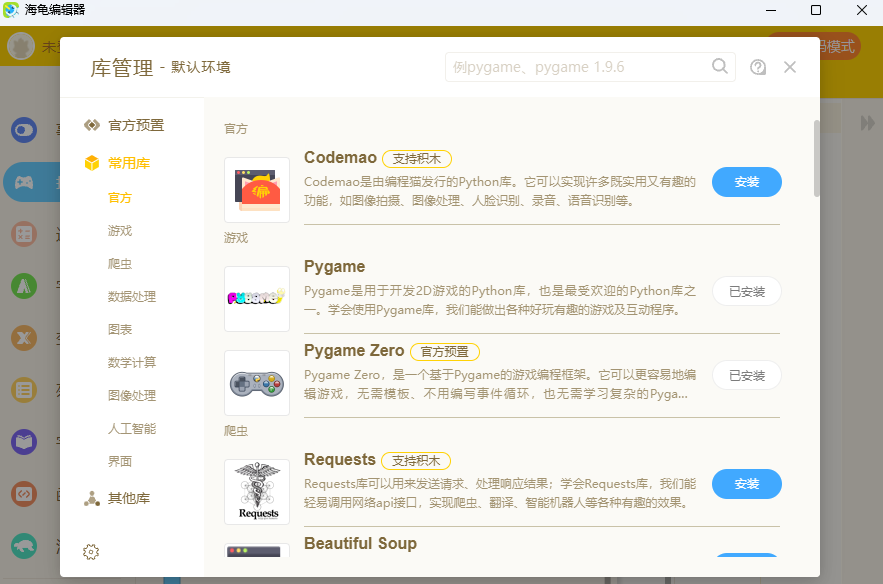Click the 常用库 yellow cube icon

[92, 163]
